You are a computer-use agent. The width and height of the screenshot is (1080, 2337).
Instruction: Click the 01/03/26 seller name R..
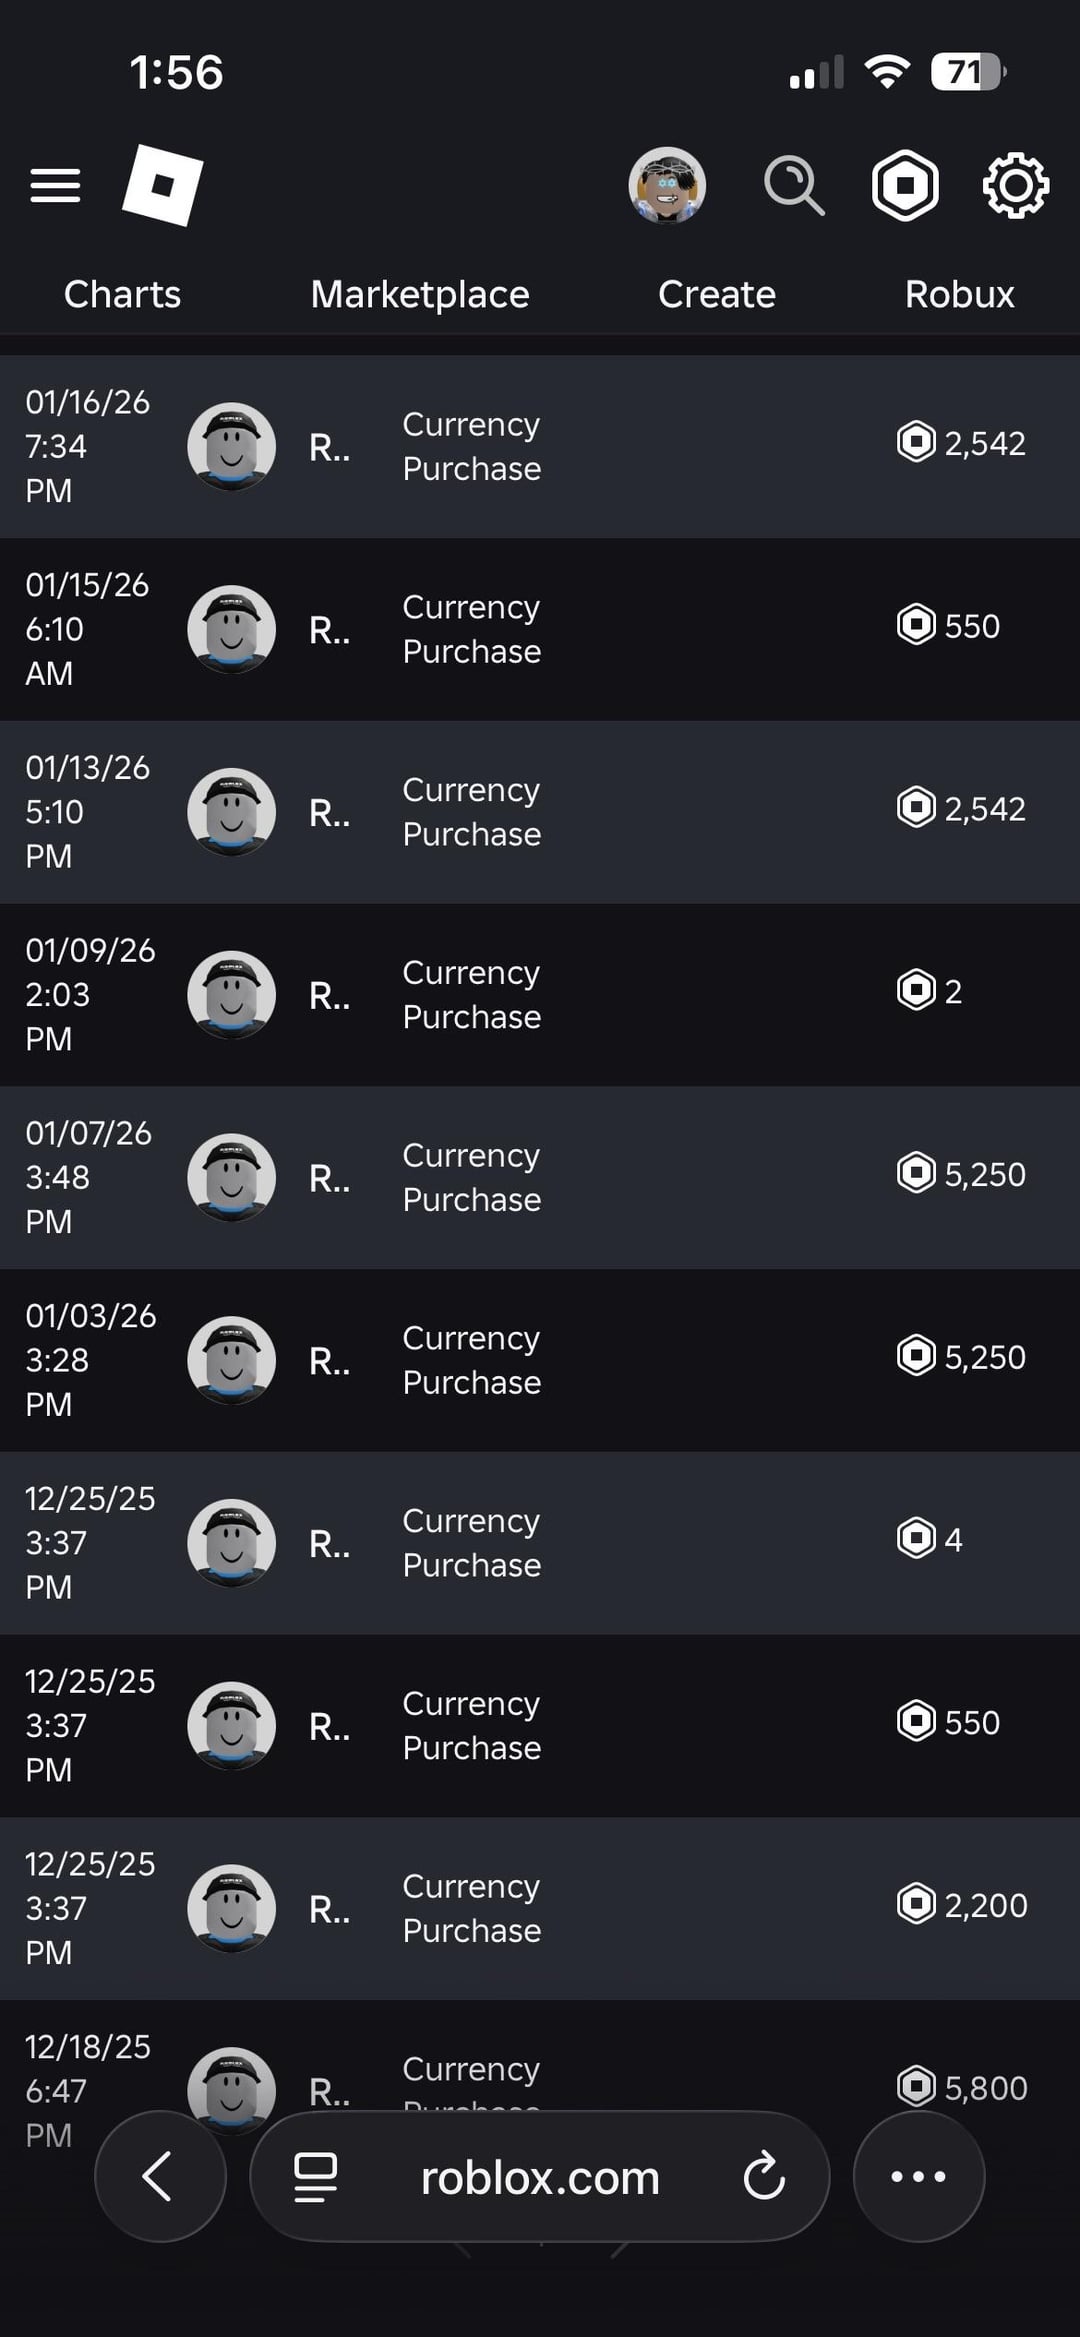329,1361
